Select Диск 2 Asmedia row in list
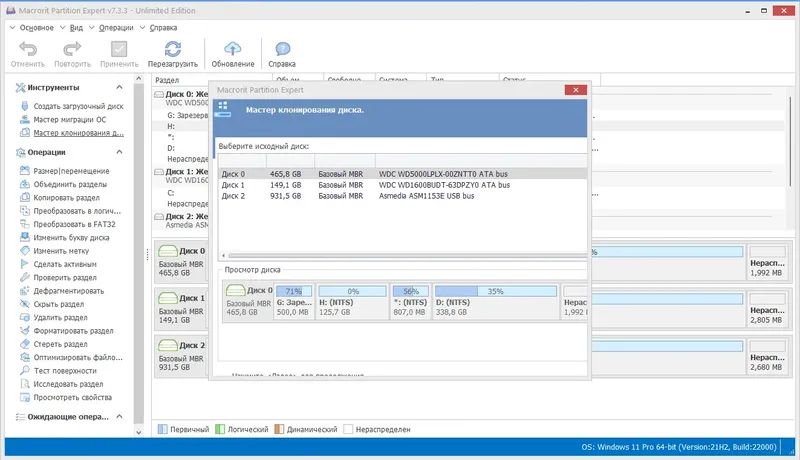Viewport: 800px width, 460px height. click(x=402, y=196)
